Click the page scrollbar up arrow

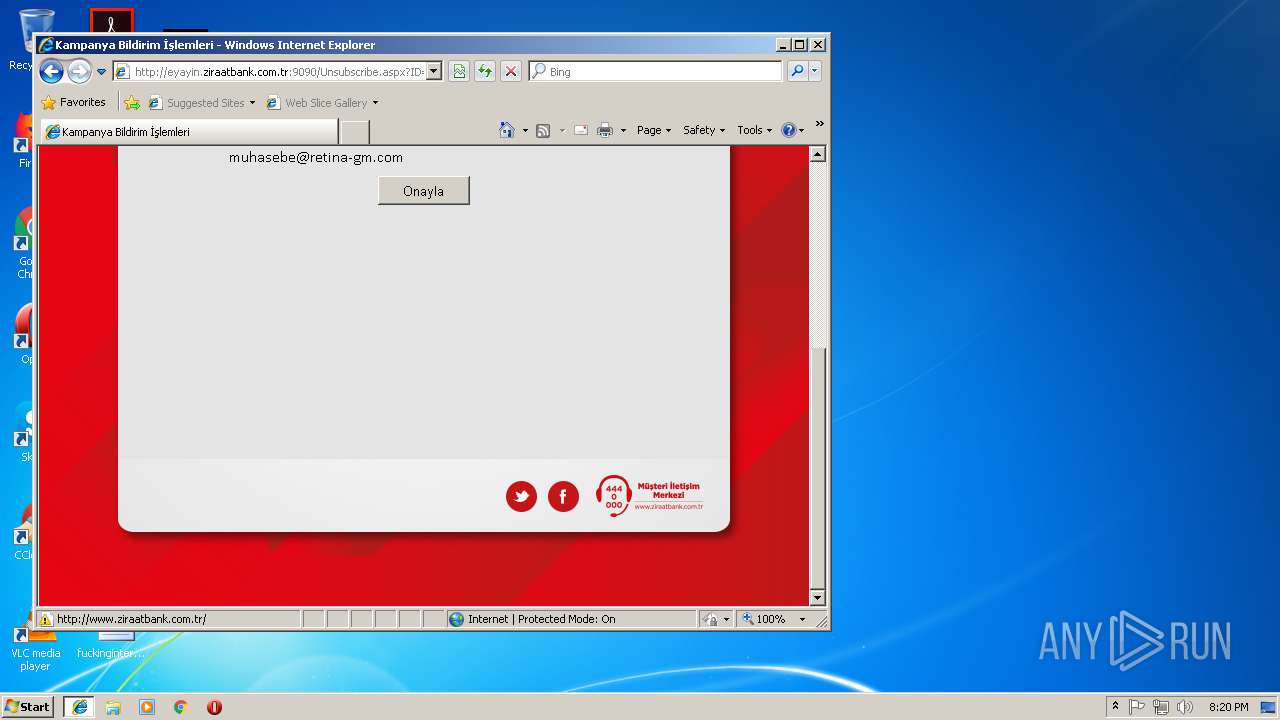pyautogui.click(x=817, y=154)
